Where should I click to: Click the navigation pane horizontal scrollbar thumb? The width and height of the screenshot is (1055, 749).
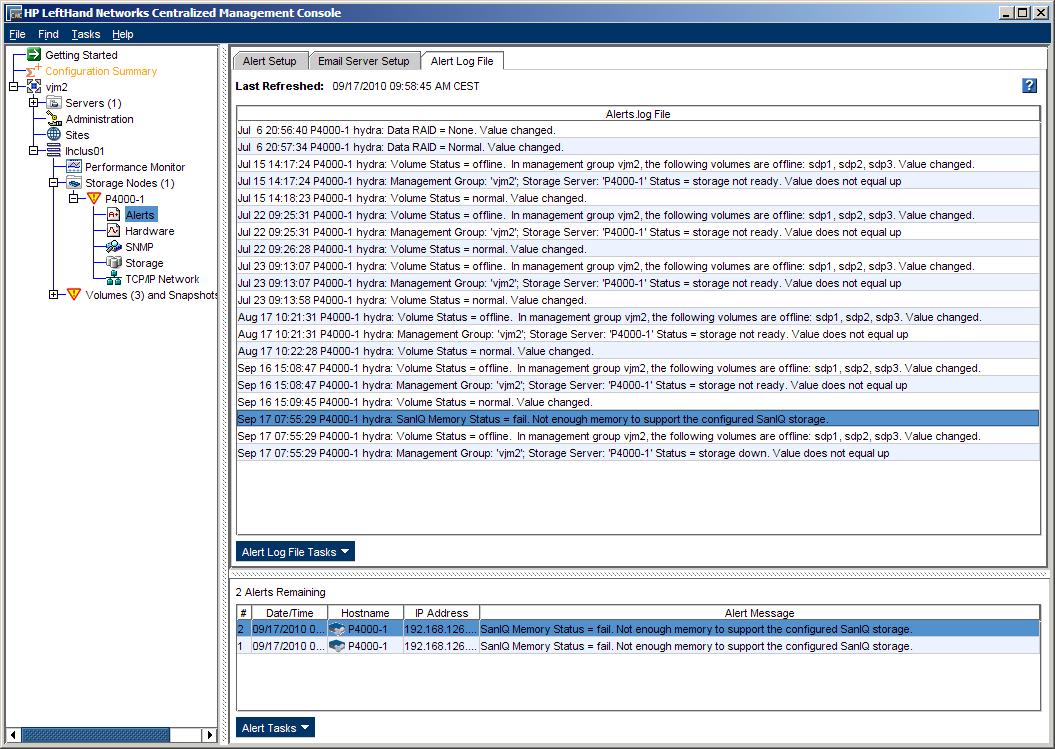tap(94, 735)
